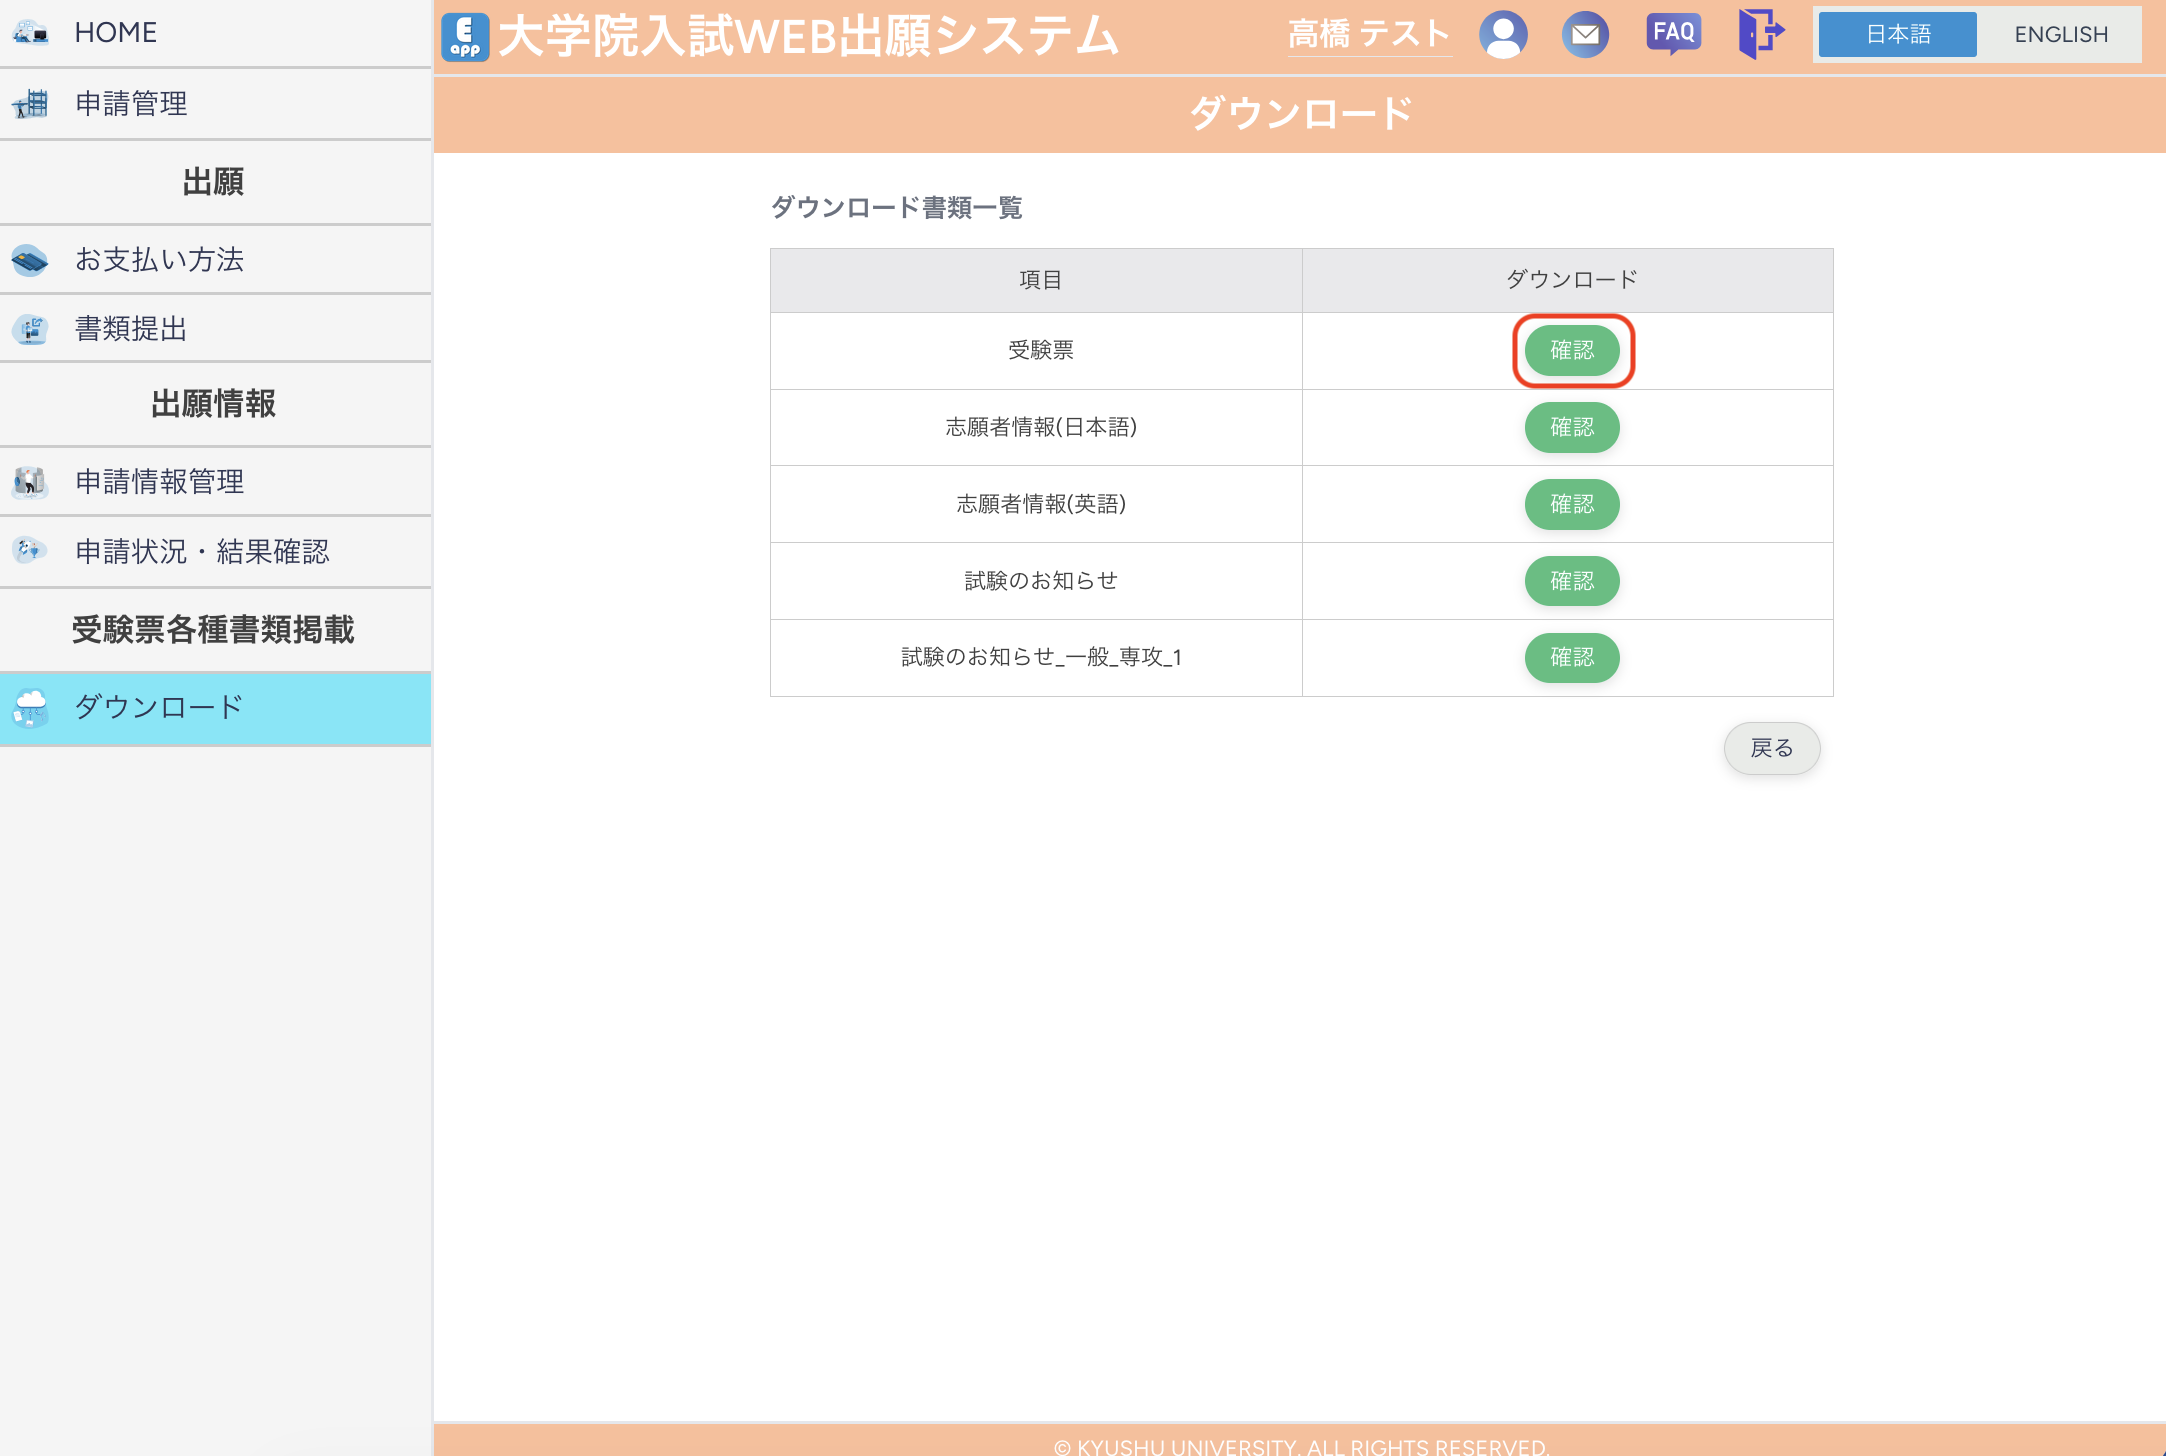Click the ダウンロード cloud icon in the sidebar
The height and width of the screenshot is (1456, 2166).
pos(30,707)
